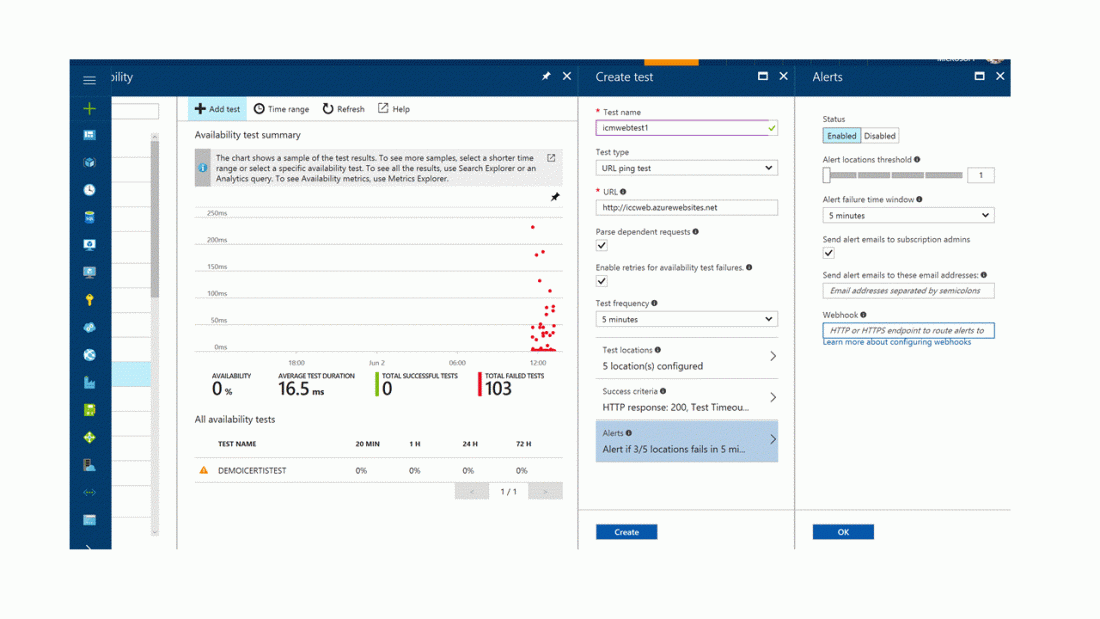Viewport: 1100px width, 619px height.
Task: Open the Test frequency dropdown
Action: tap(686, 320)
